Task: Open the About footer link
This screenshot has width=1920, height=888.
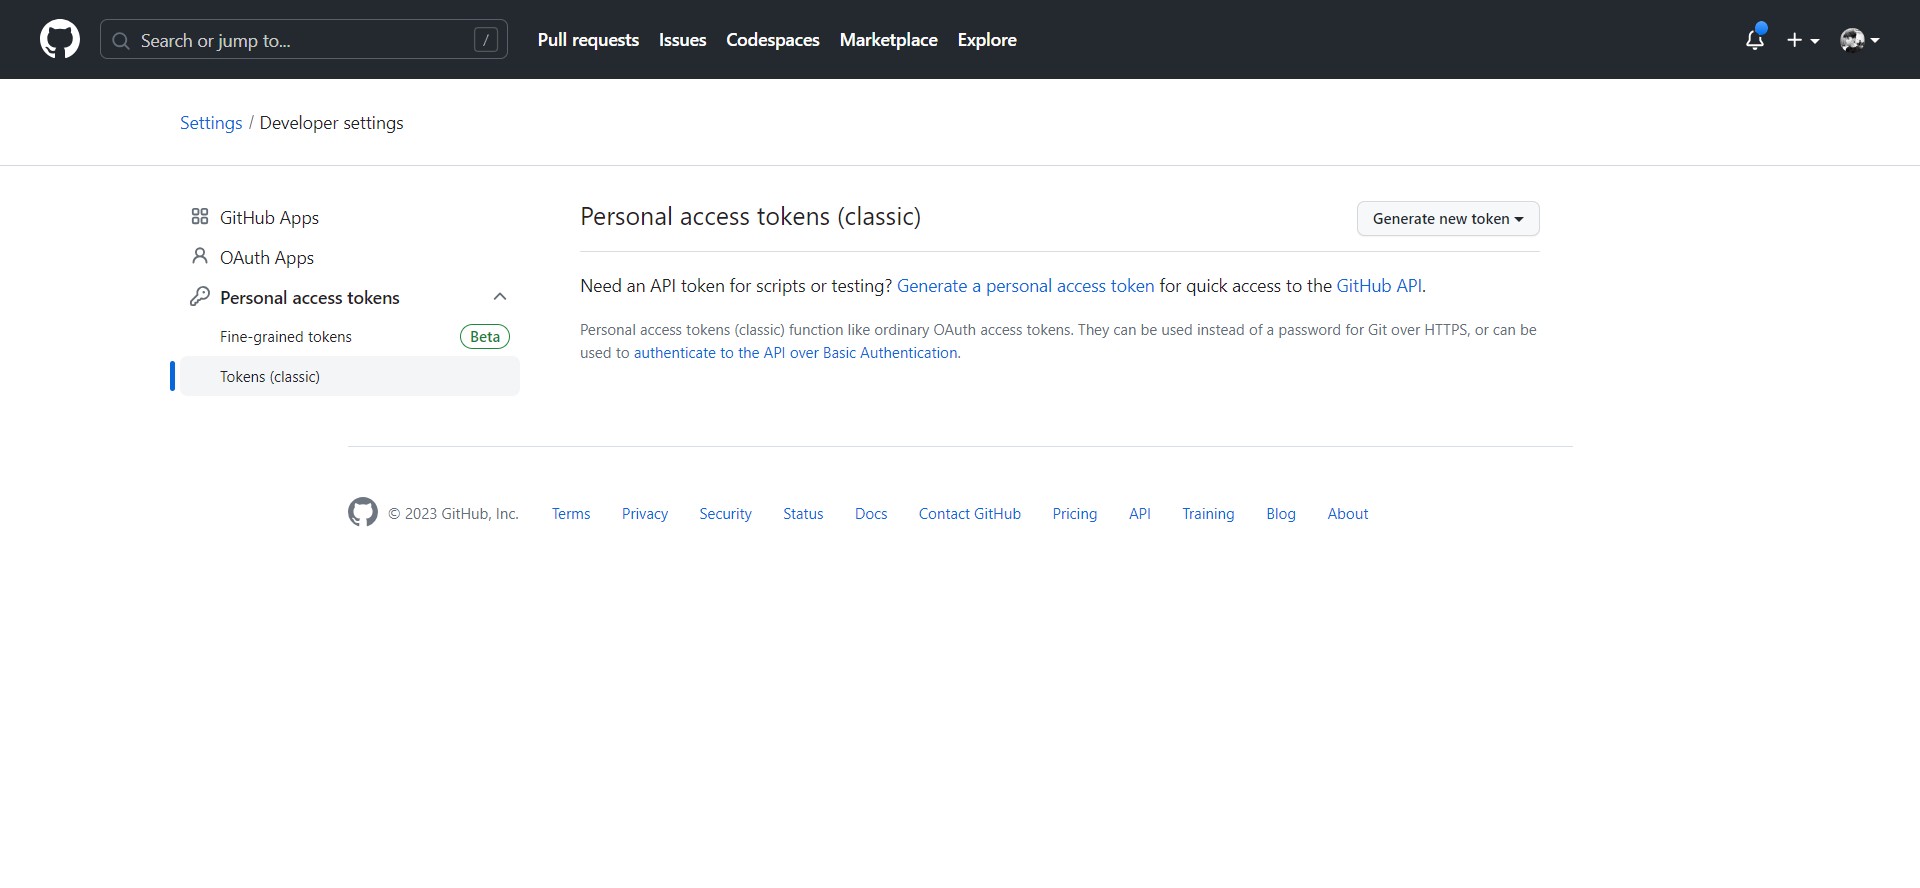Action: (x=1348, y=514)
